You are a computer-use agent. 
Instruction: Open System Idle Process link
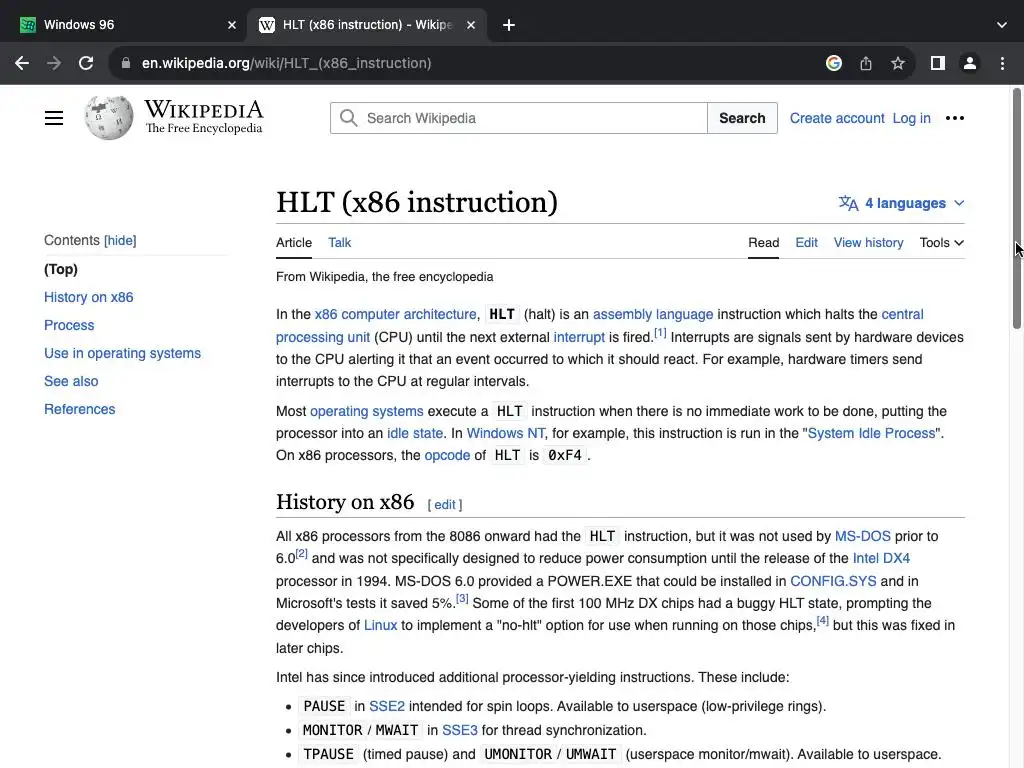[x=871, y=434]
